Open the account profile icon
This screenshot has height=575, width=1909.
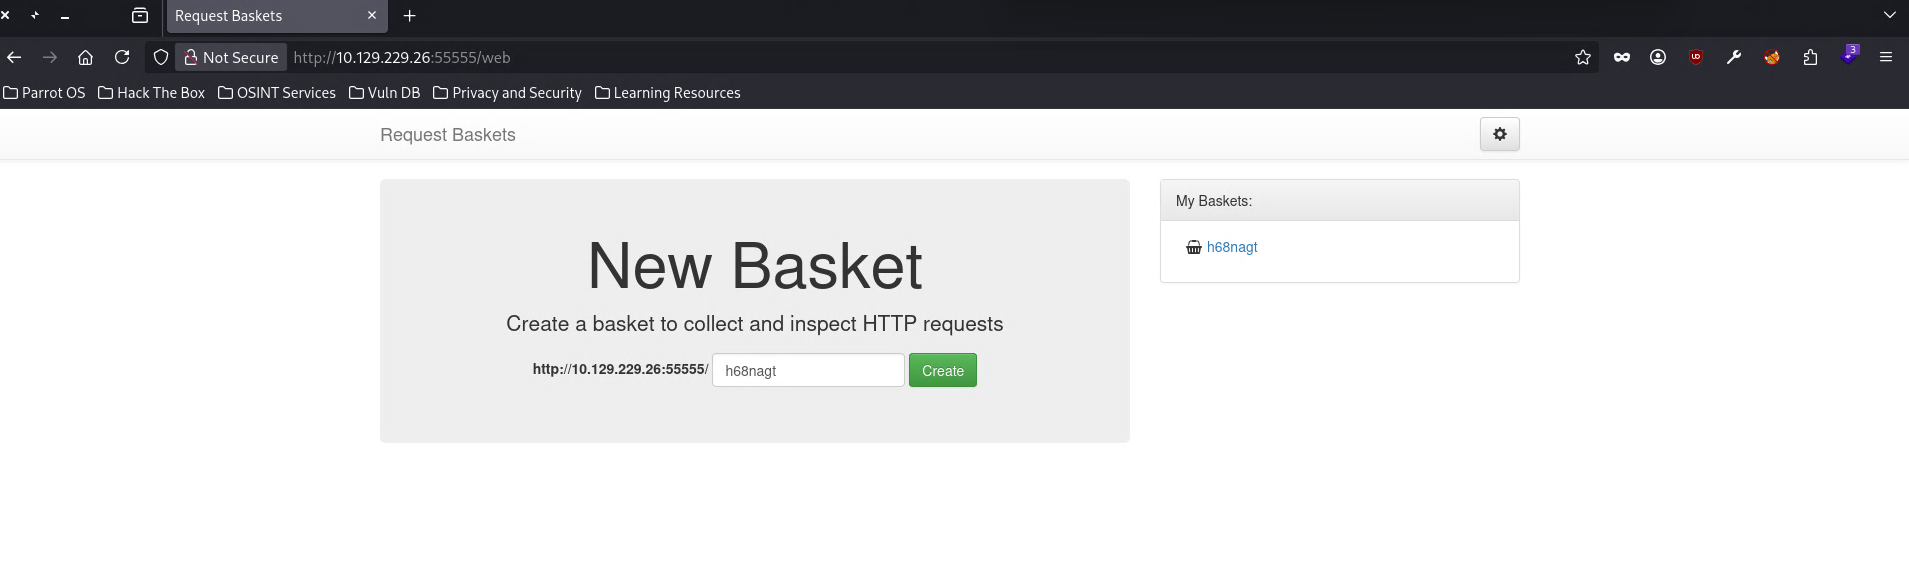tap(1658, 57)
